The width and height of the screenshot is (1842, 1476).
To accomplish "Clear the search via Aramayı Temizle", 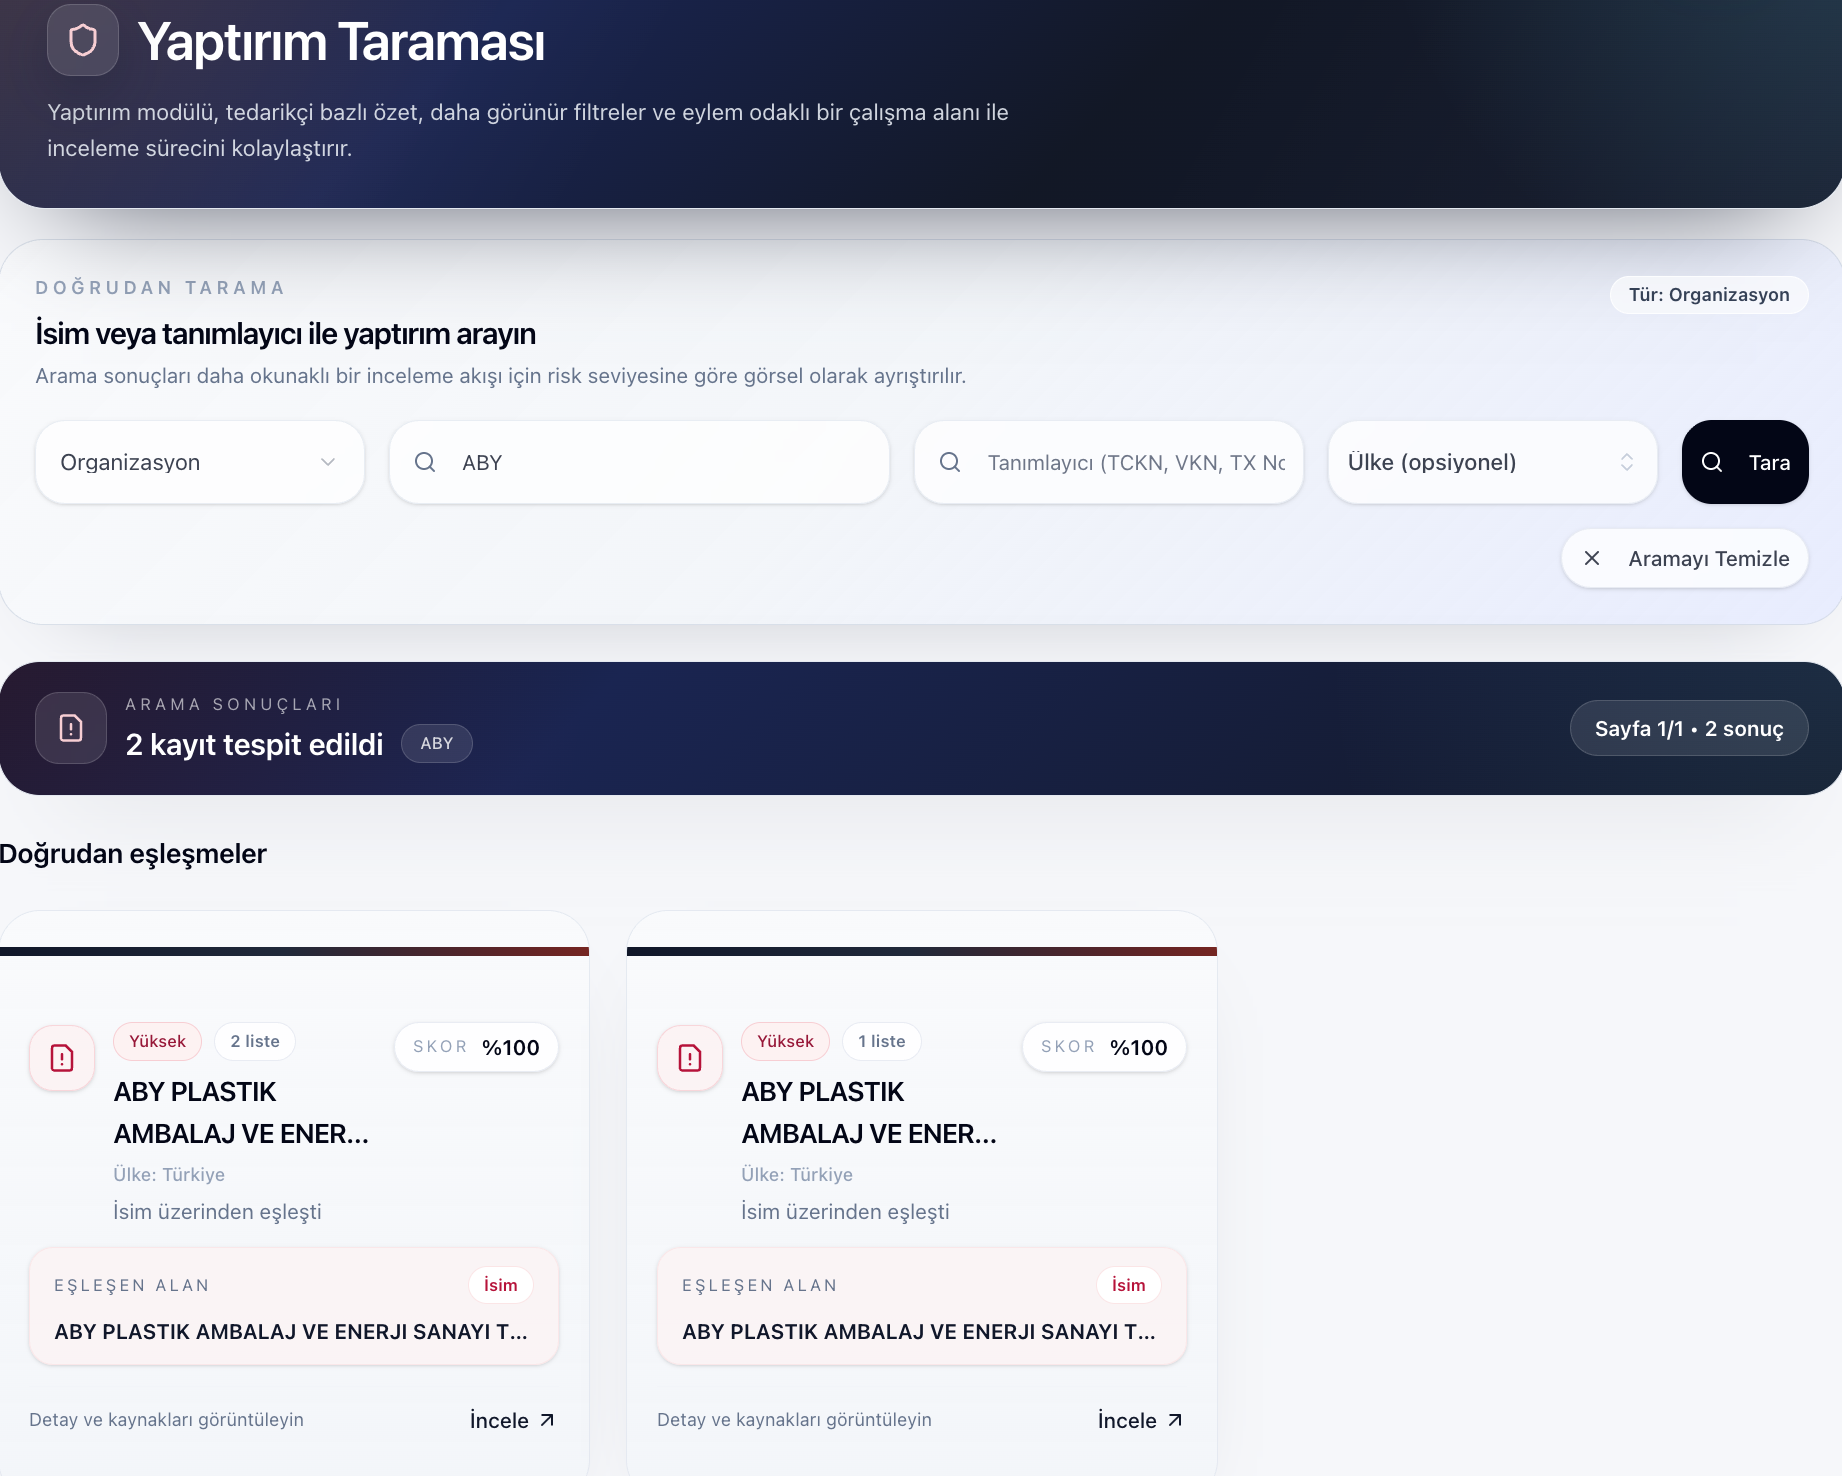I will point(1685,558).
